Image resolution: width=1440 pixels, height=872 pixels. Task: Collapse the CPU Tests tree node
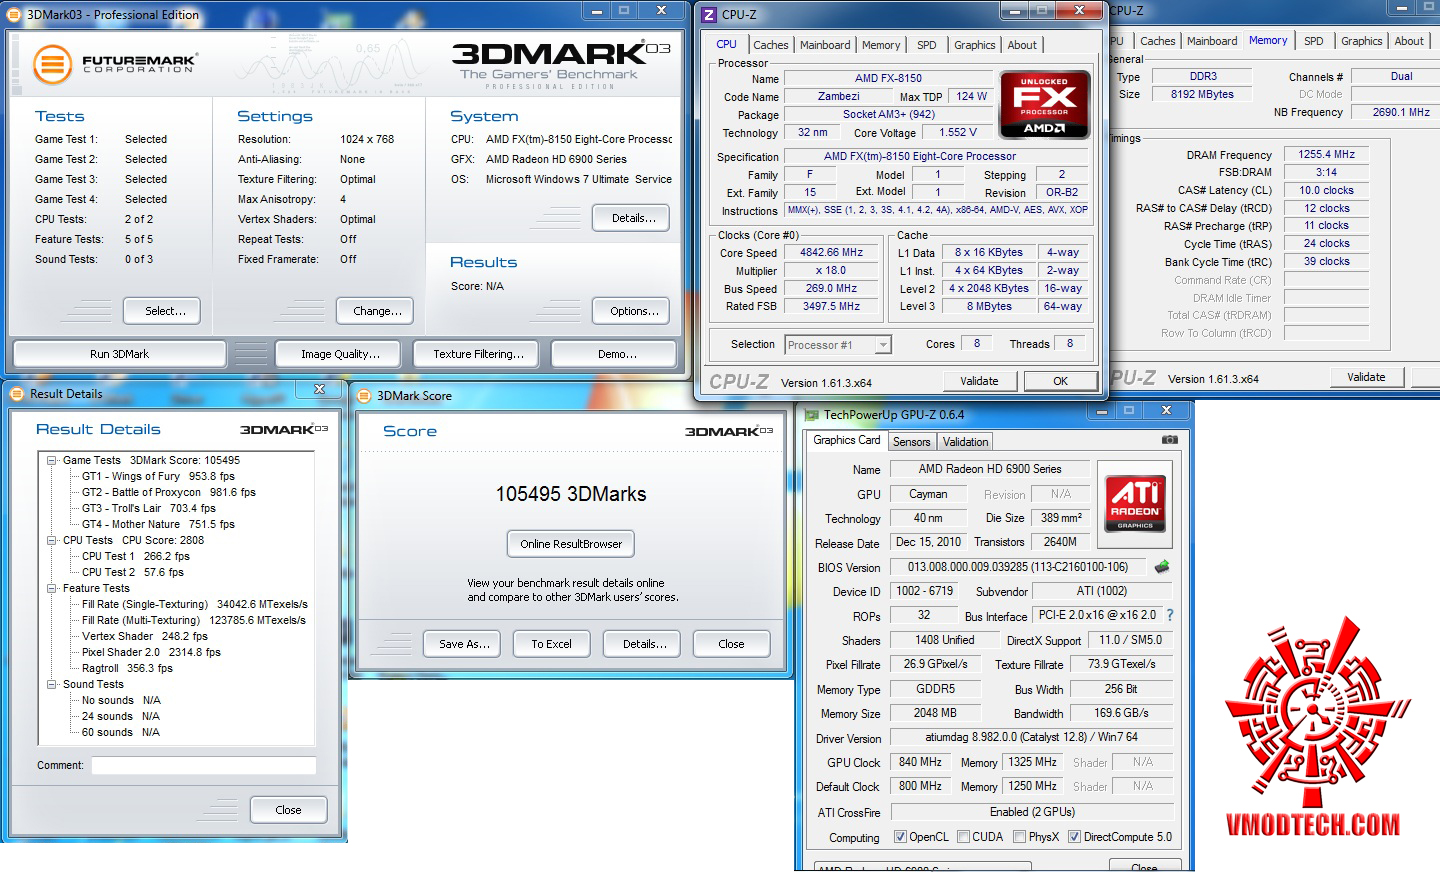(52, 540)
